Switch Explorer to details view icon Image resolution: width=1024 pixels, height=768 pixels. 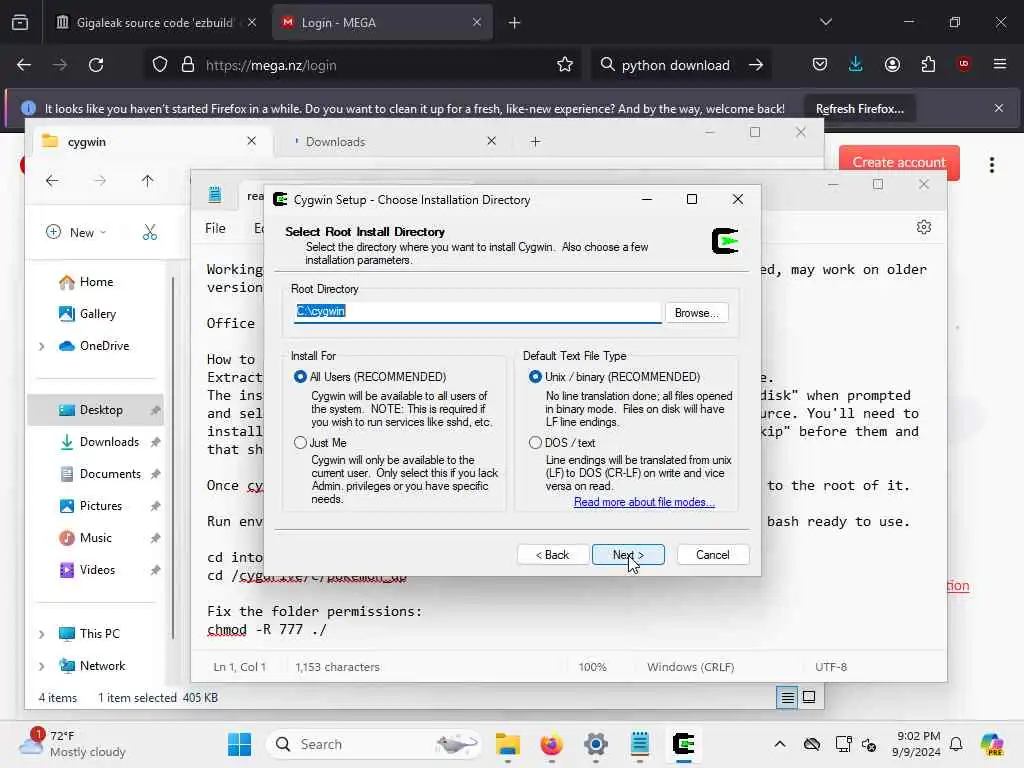[788, 698]
